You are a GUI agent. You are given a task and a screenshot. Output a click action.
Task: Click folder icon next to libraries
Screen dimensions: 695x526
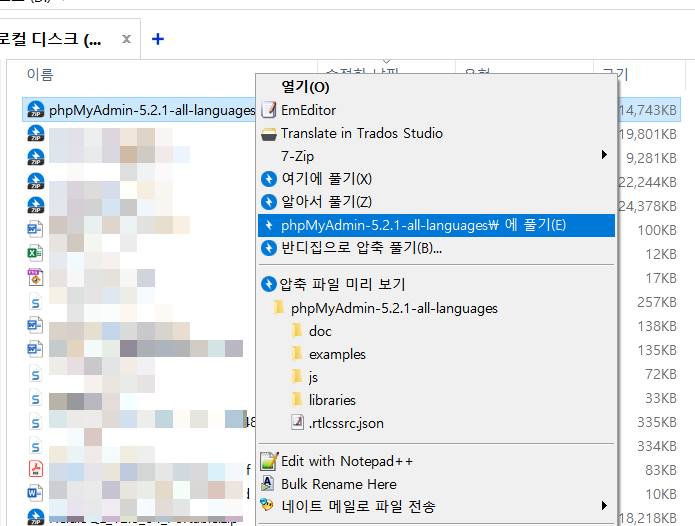pos(297,400)
